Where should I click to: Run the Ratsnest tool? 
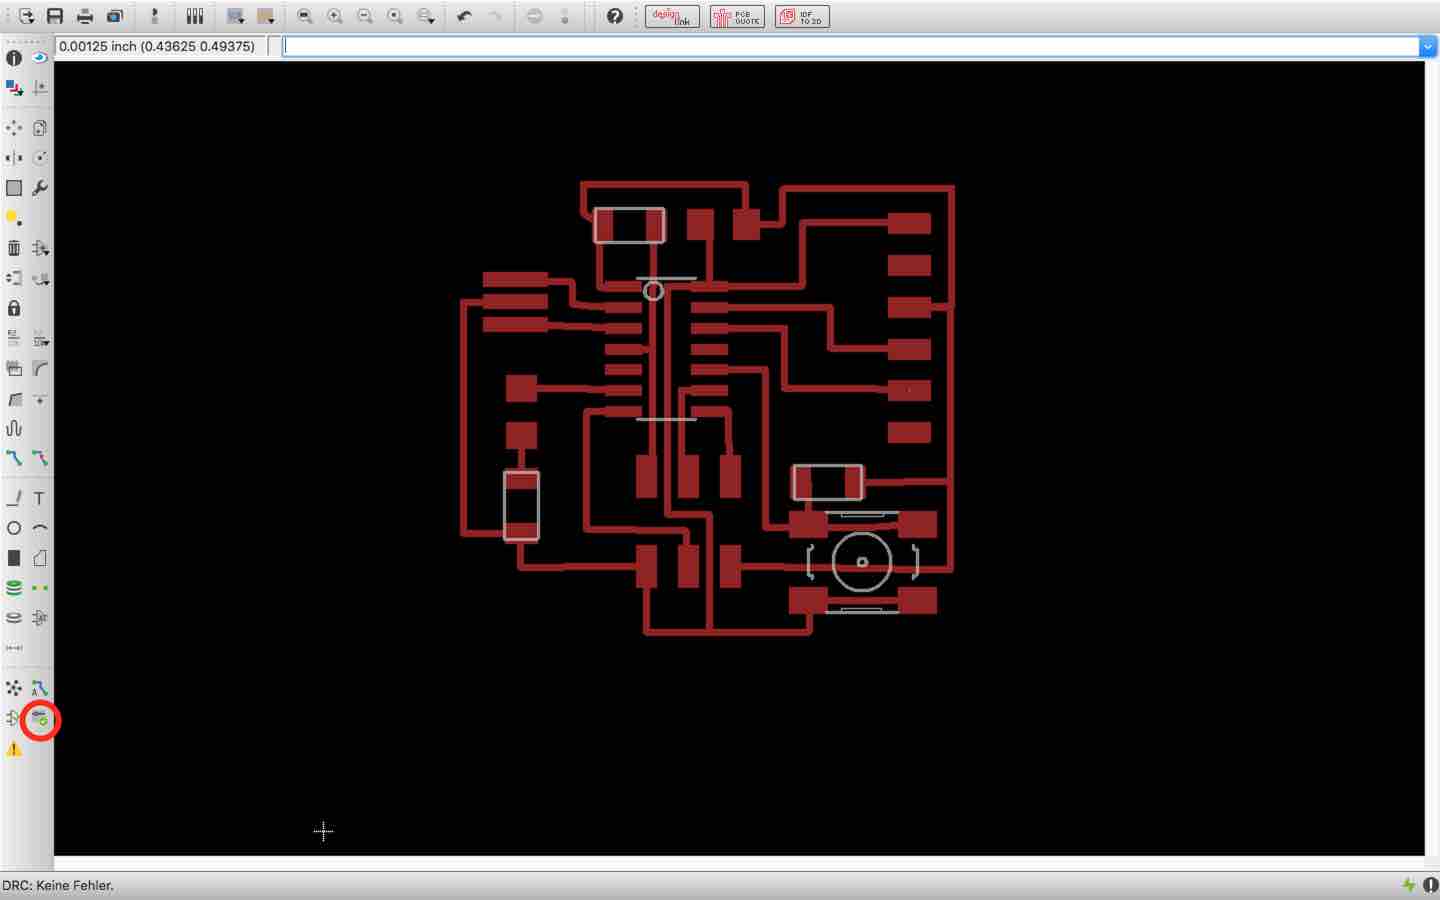point(14,688)
